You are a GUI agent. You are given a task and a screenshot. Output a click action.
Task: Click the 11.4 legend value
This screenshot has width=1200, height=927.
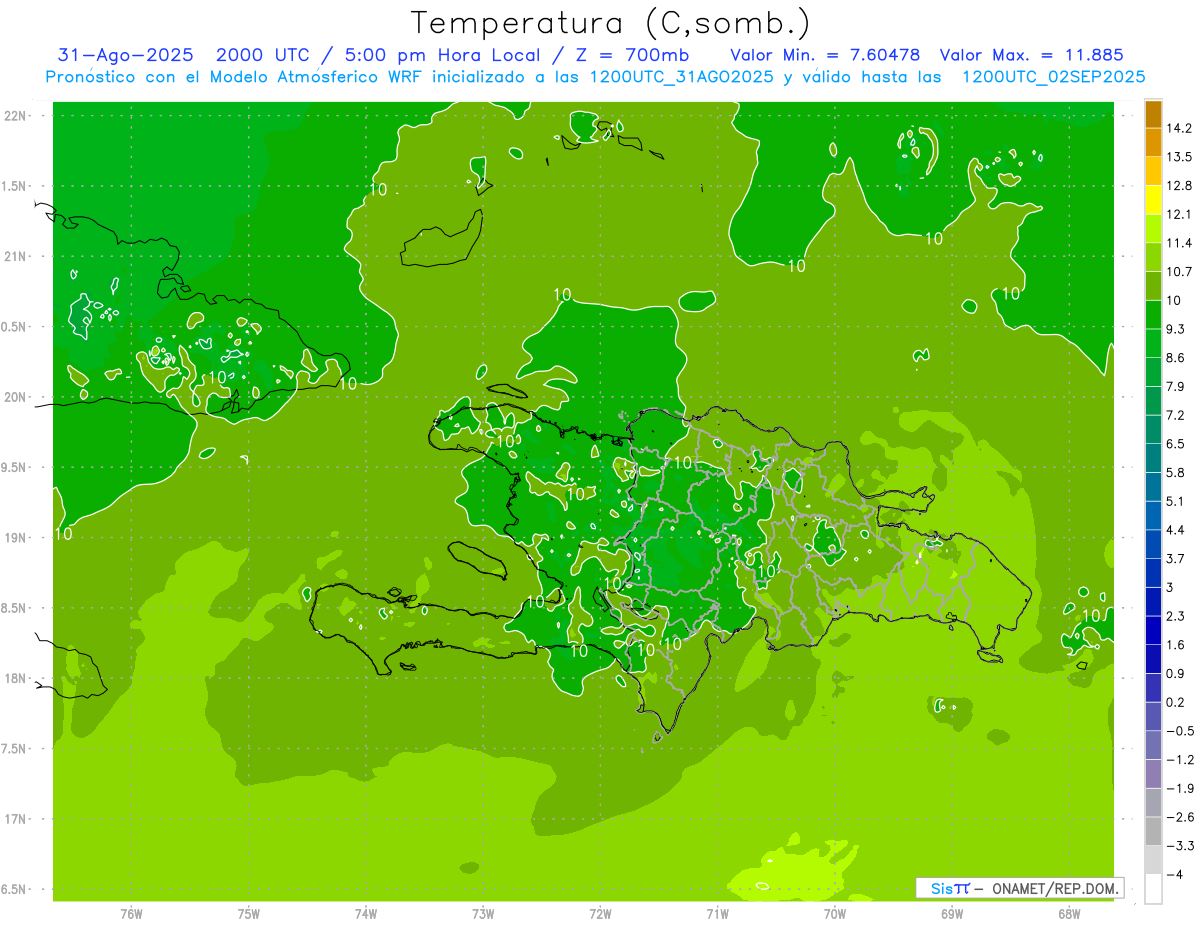click(1178, 243)
